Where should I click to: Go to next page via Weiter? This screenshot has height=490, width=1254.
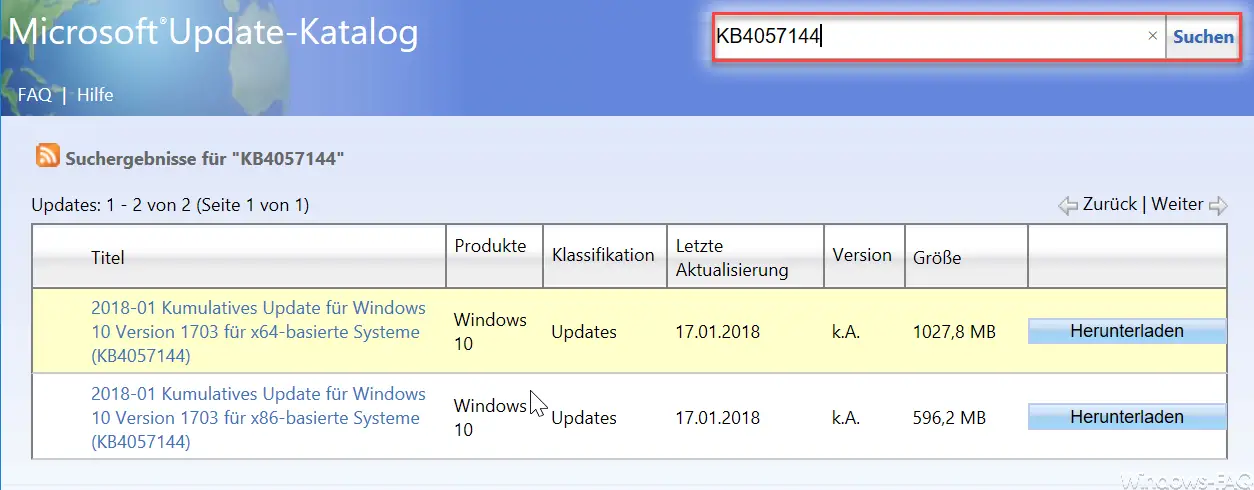1177,204
